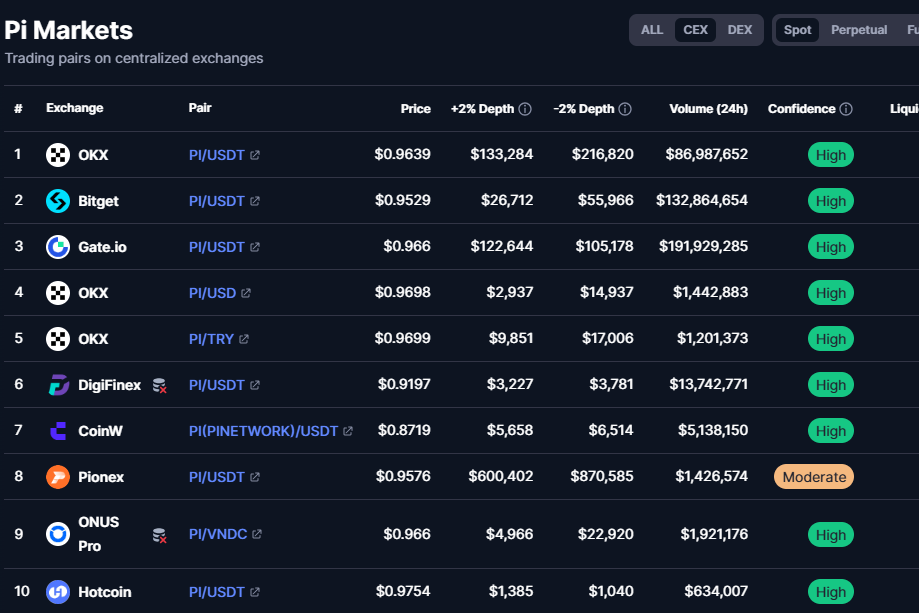Click the High confidence badge for Hotcoin

(830, 592)
